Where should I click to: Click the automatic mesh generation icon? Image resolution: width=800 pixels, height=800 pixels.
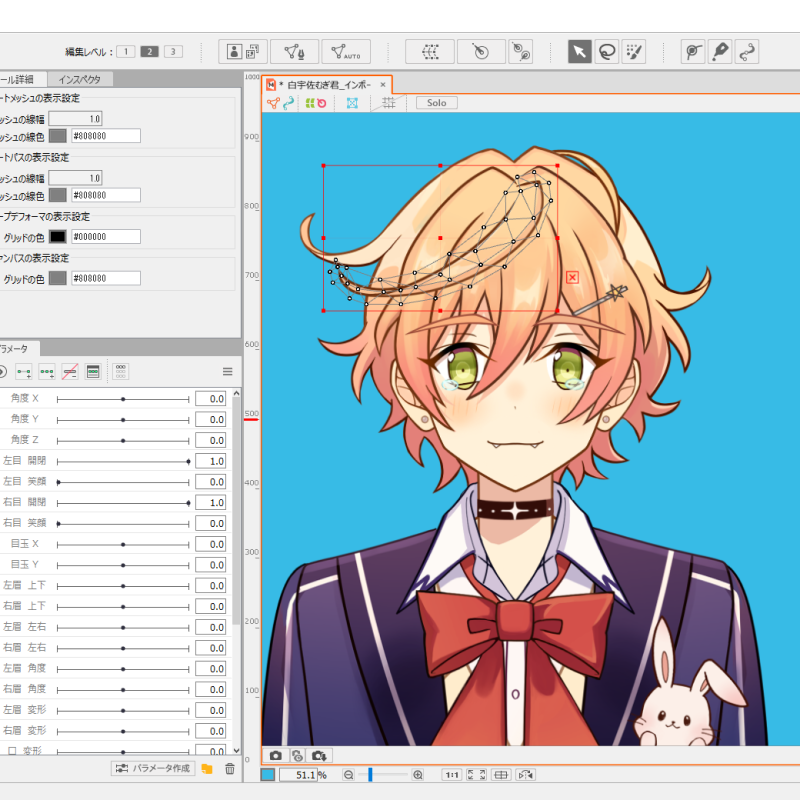pos(346,52)
